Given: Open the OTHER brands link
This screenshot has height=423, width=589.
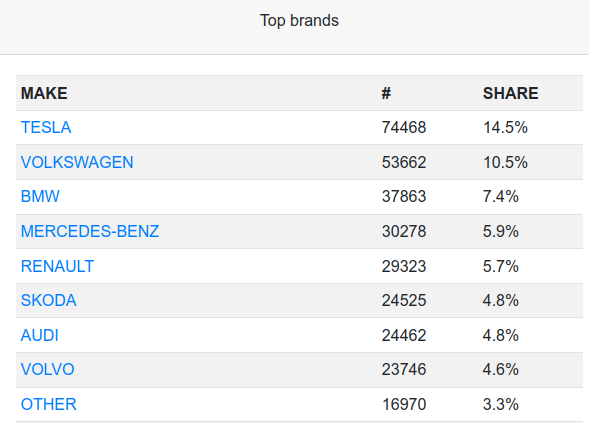Looking at the screenshot, I should coord(48,405).
